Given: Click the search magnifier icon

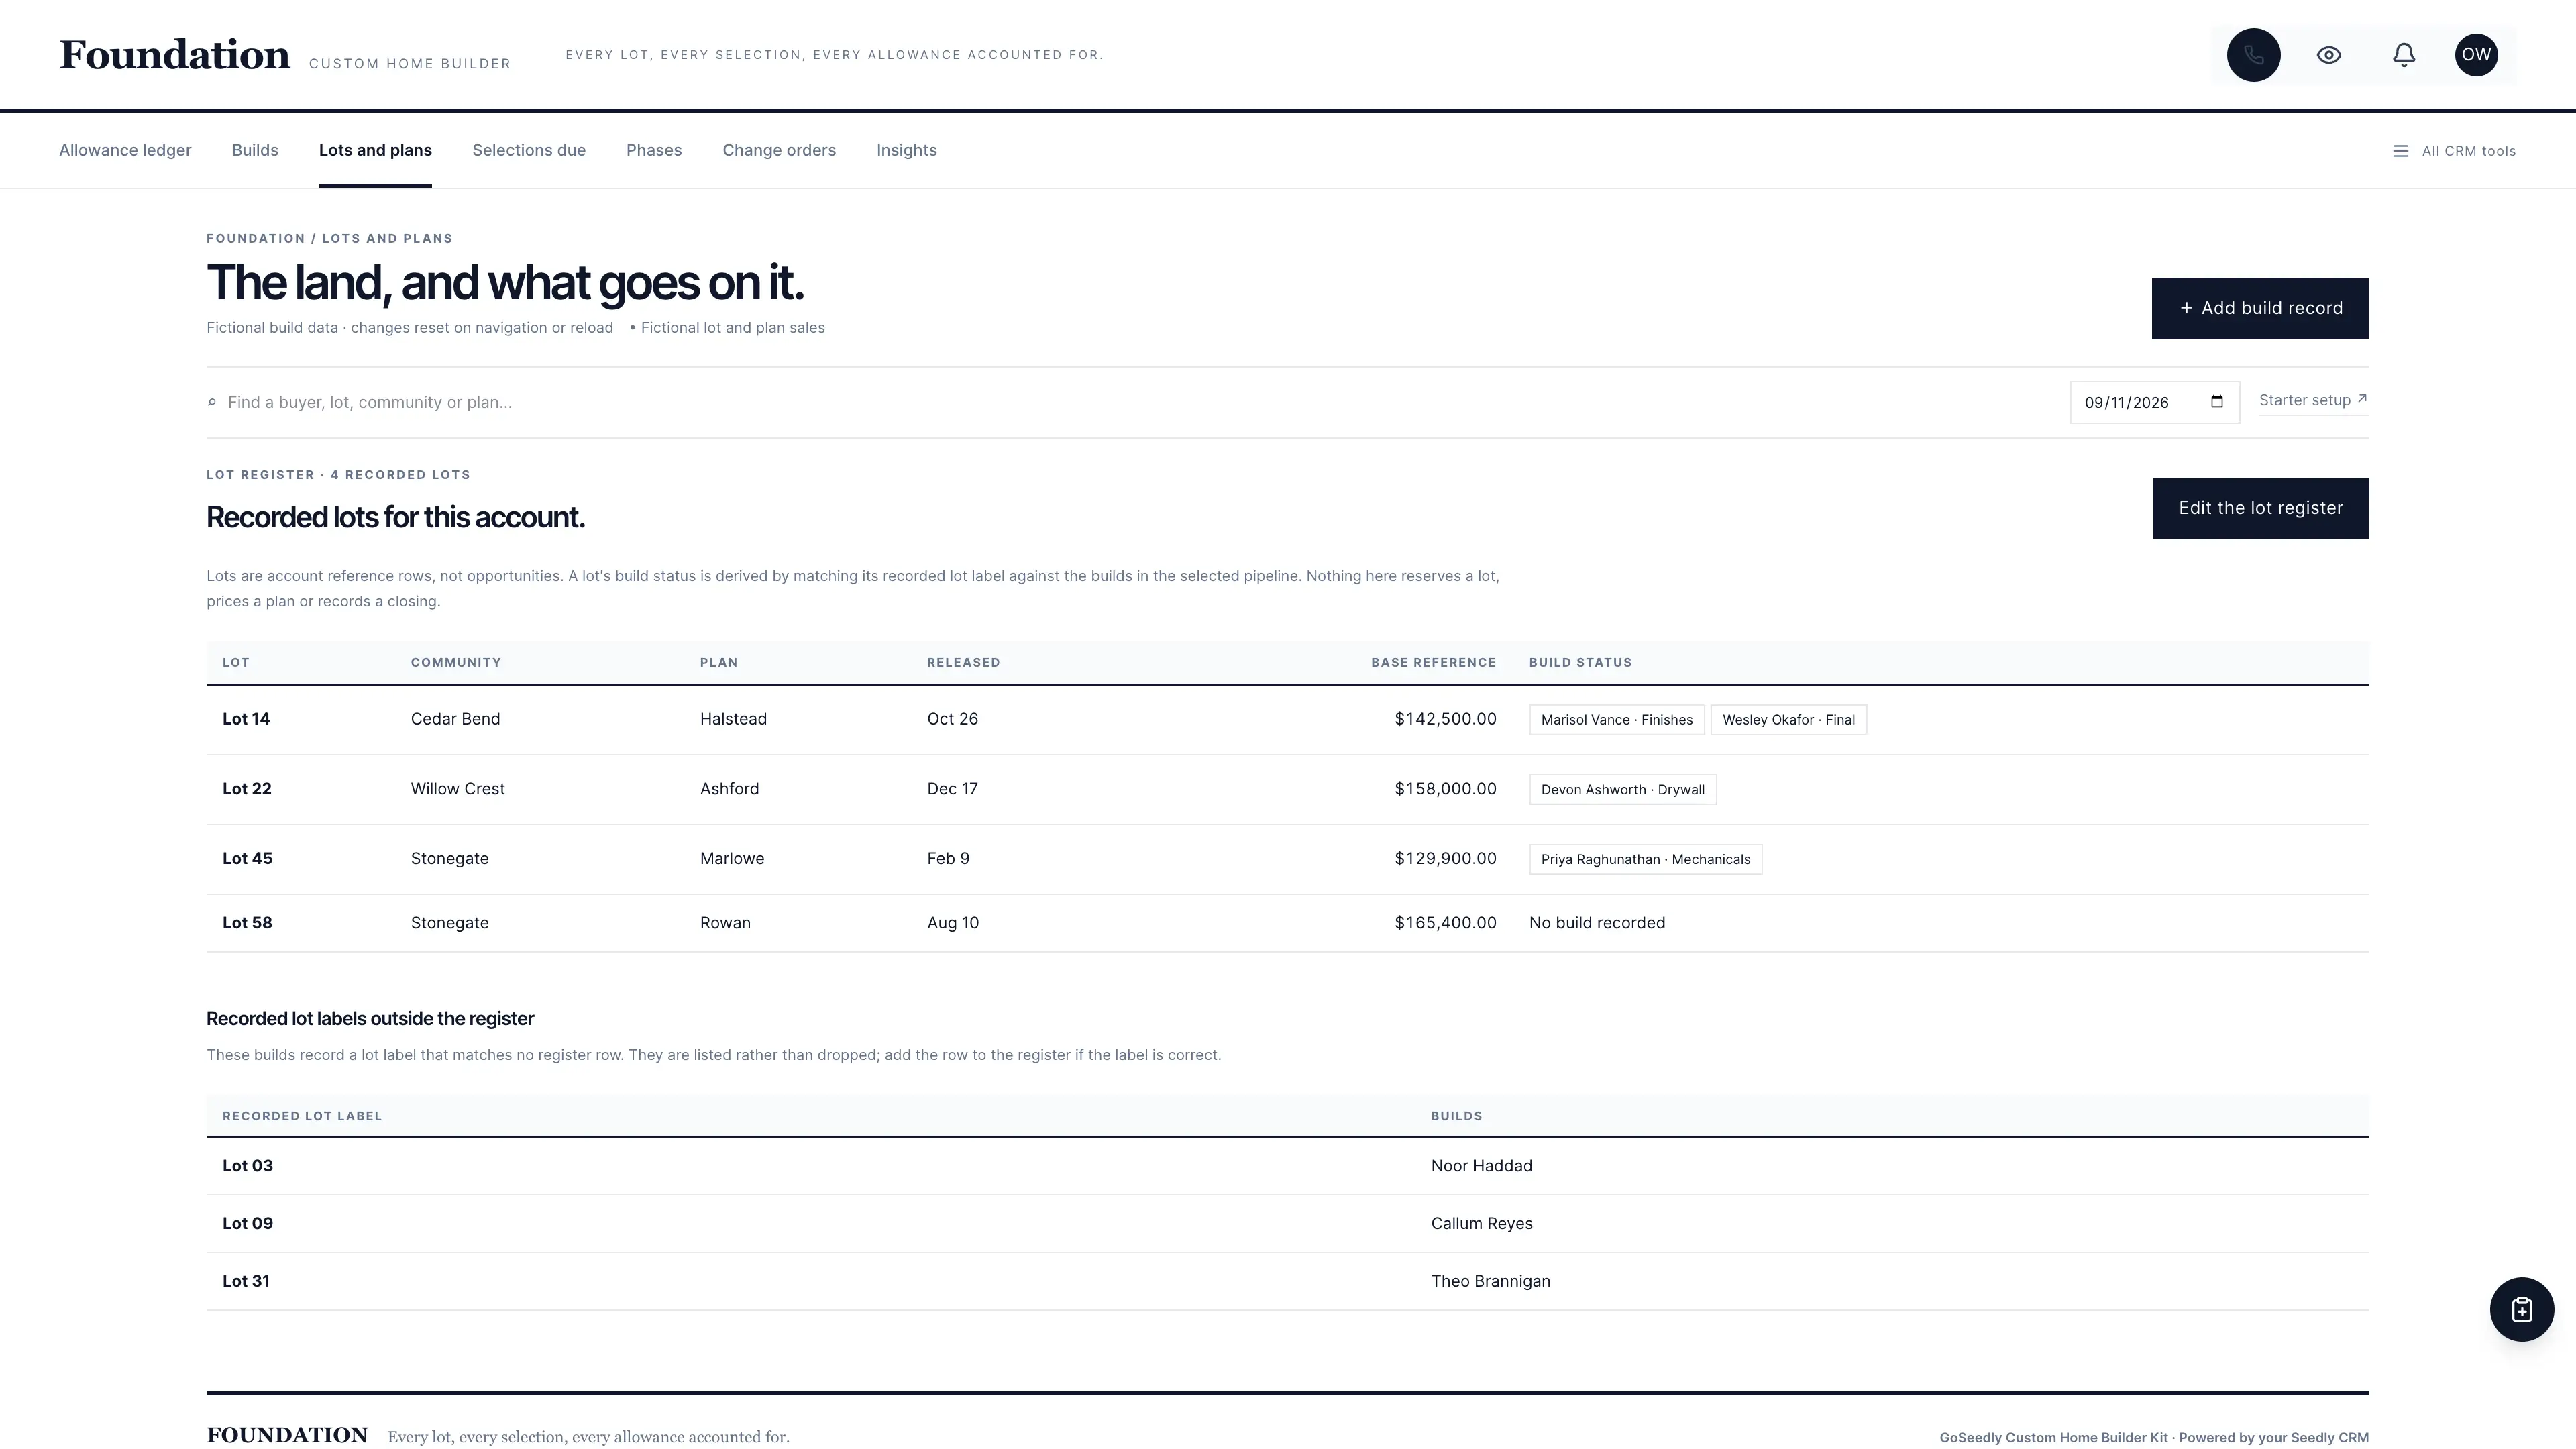Looking at the screenshot, I should (212, 403).
